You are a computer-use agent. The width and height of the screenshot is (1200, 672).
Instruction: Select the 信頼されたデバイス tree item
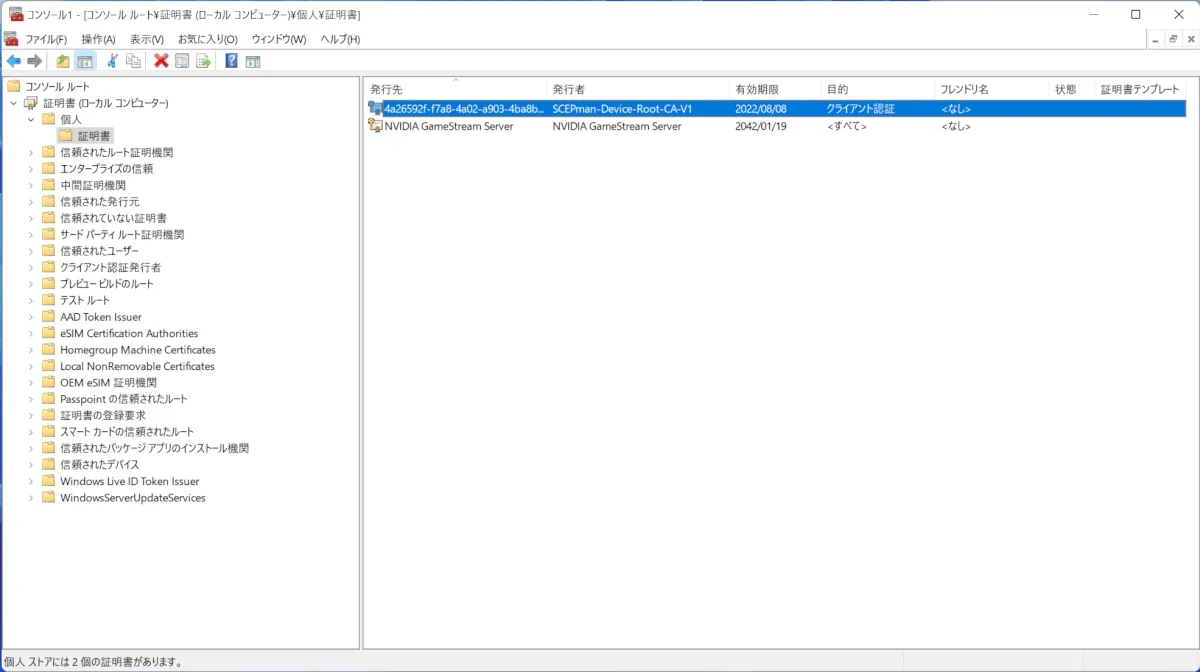click(x=99, y=465)
